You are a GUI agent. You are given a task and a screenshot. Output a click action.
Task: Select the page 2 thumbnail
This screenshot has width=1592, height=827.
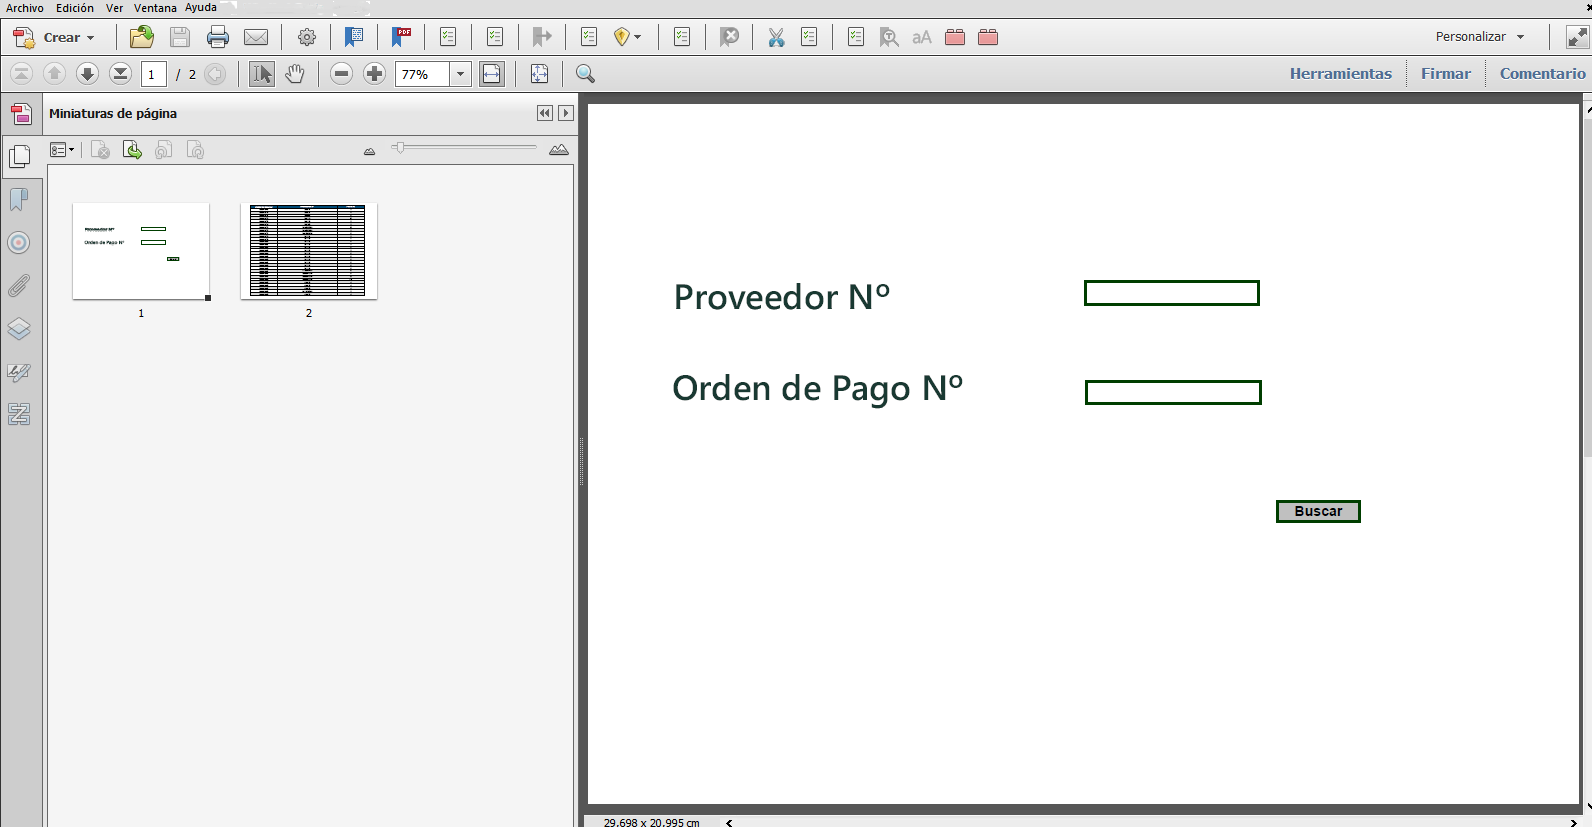309,251
